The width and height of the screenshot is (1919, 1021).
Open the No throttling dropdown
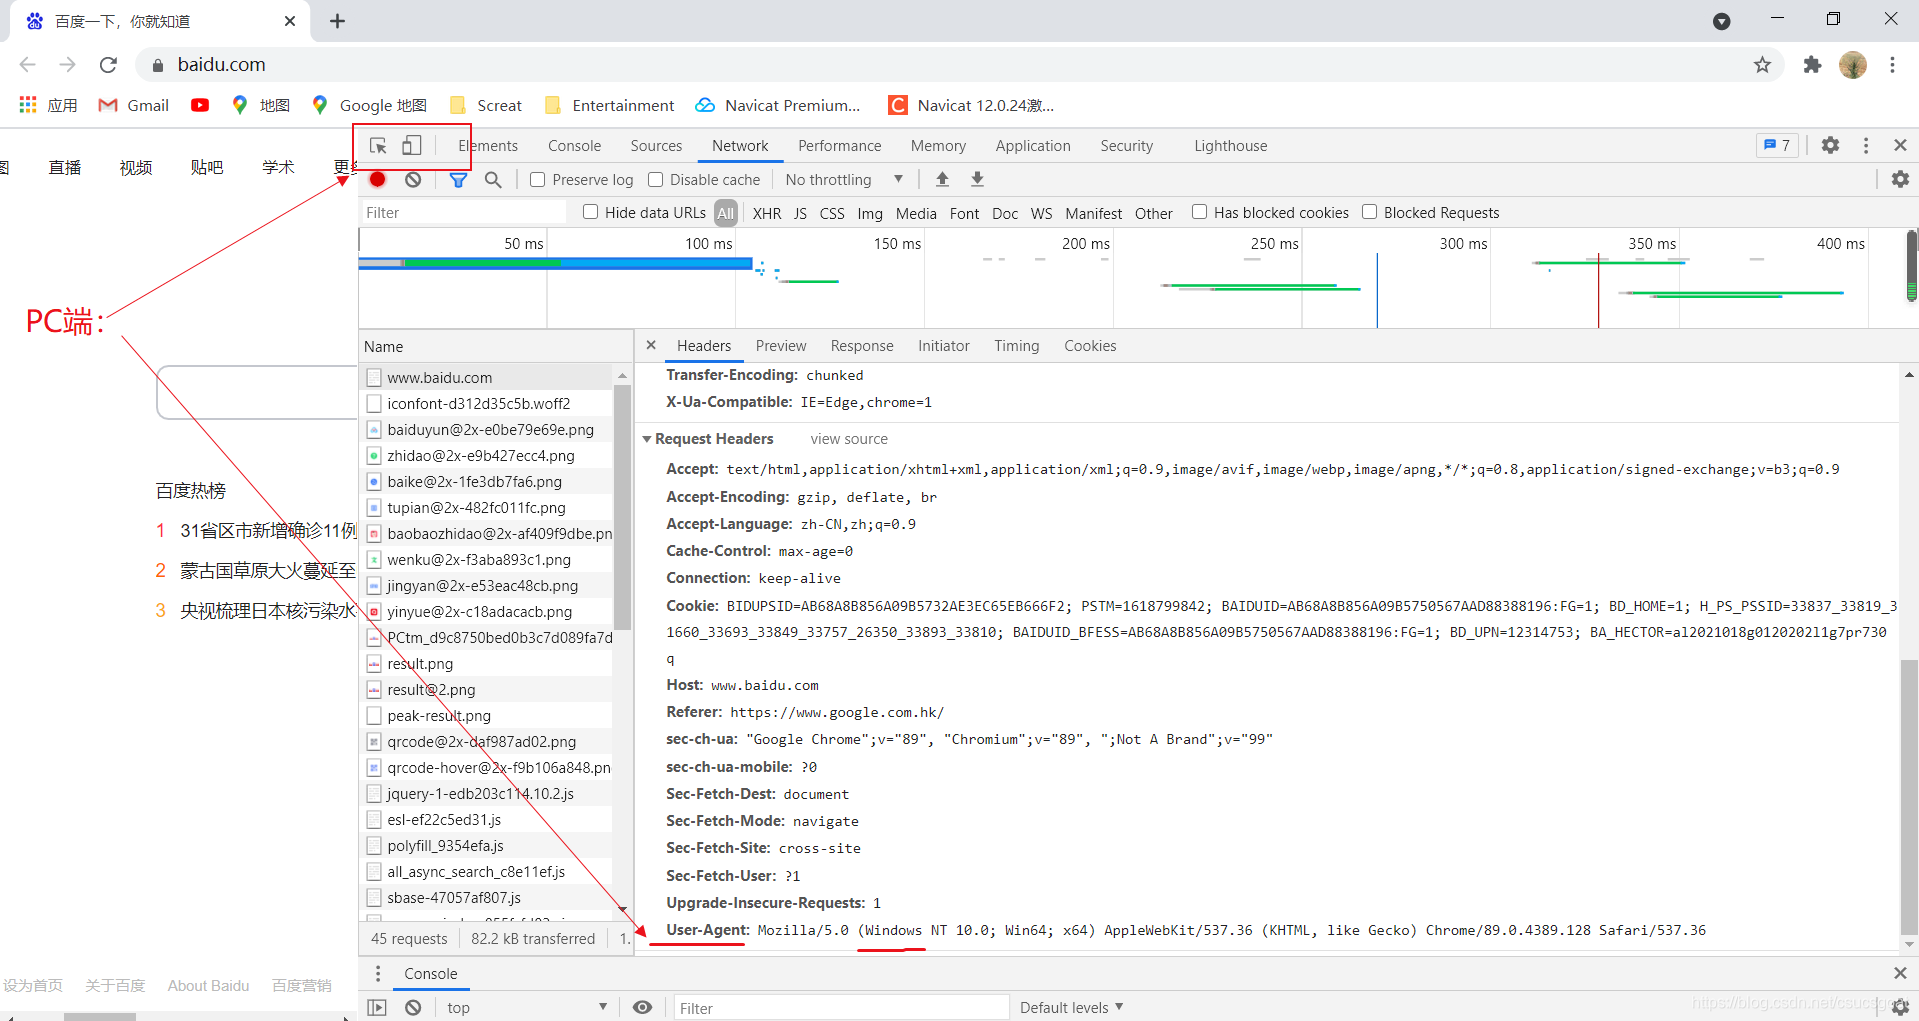(x=844, y=180)
